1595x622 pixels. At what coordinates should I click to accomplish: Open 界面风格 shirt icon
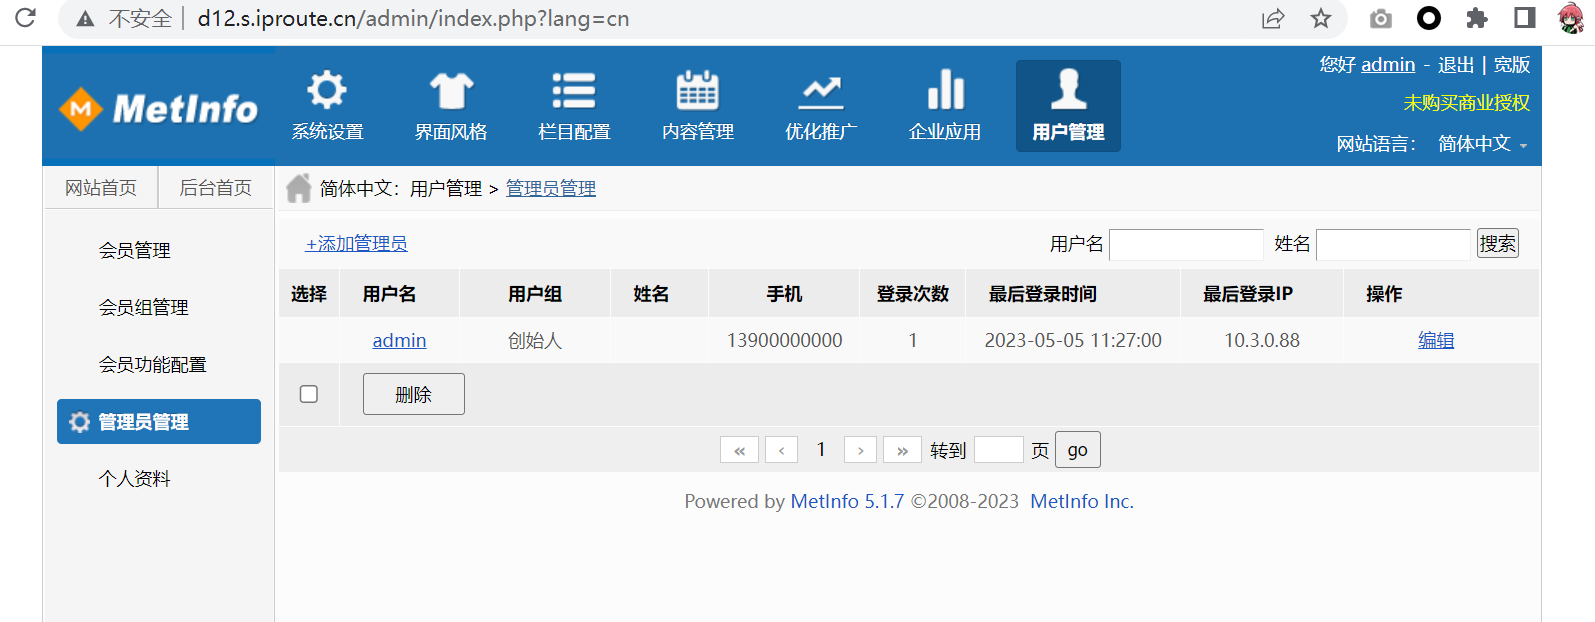click(x=451, y=91)
